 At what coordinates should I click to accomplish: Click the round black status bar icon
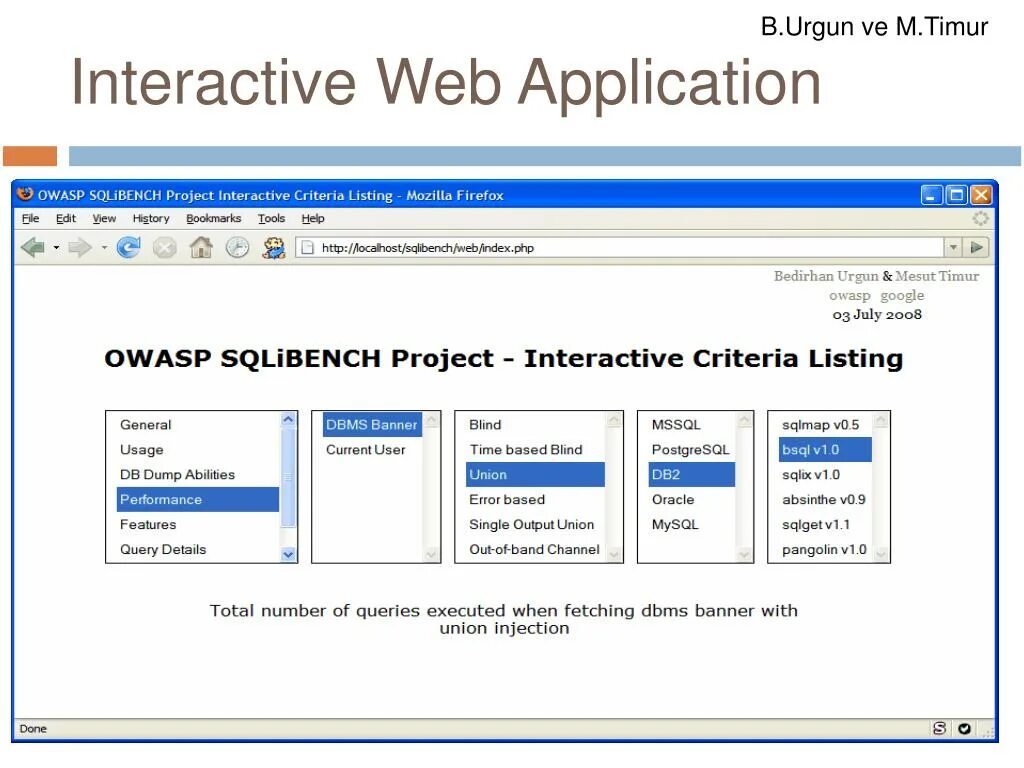pos(965,728)
